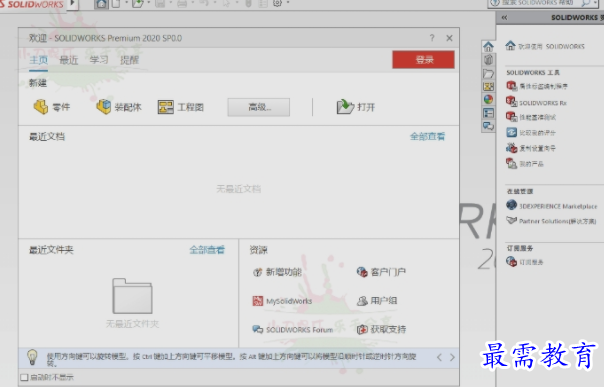Close the welcome dialog
The width and height of the screenshot is (604, 387).
click(x=449, y=38)
